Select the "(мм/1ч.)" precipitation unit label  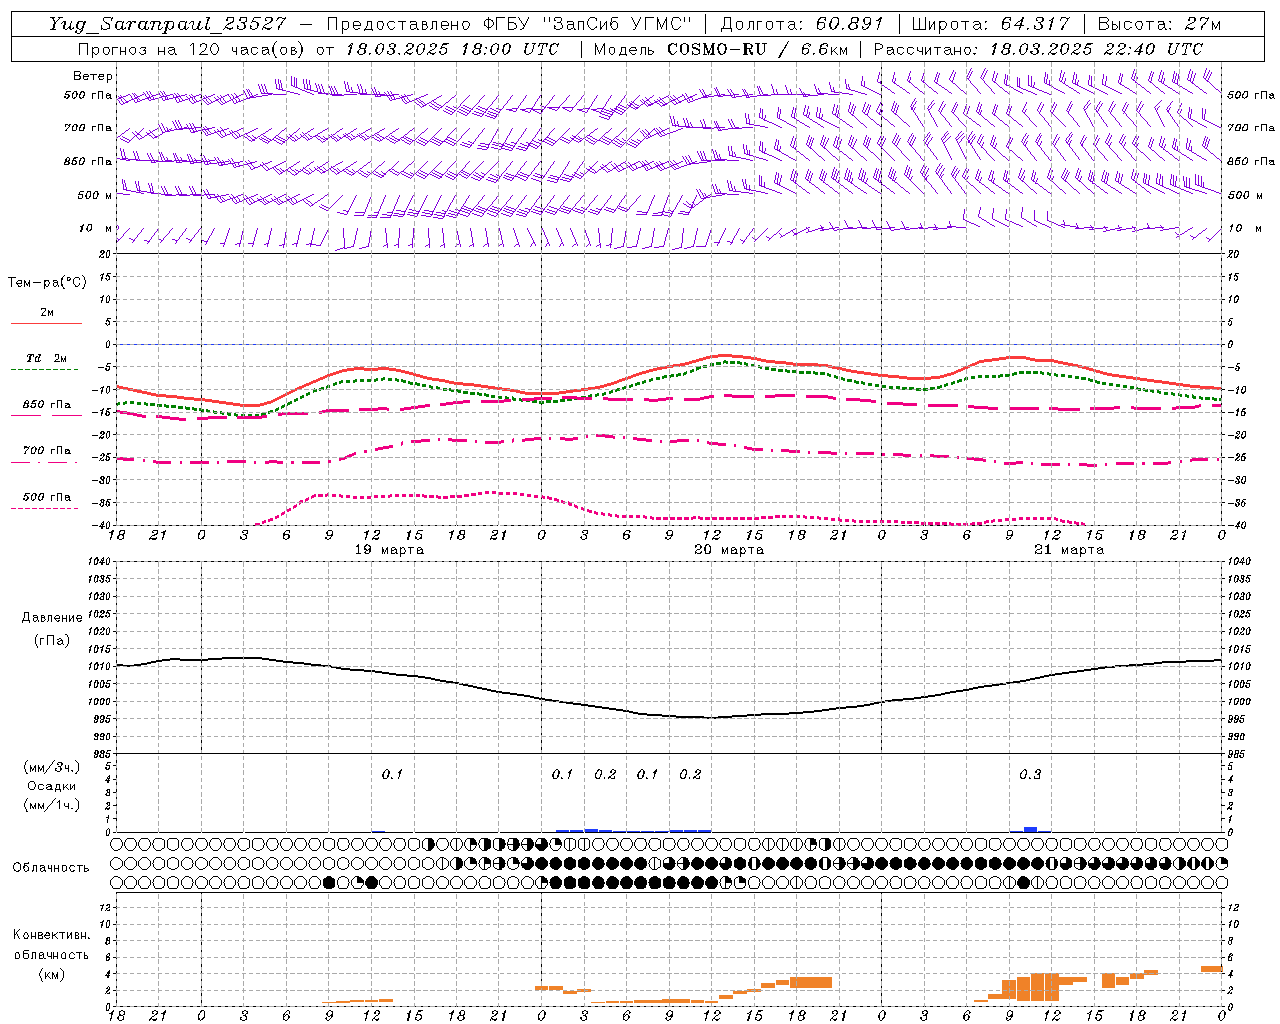tap(52, 805)
